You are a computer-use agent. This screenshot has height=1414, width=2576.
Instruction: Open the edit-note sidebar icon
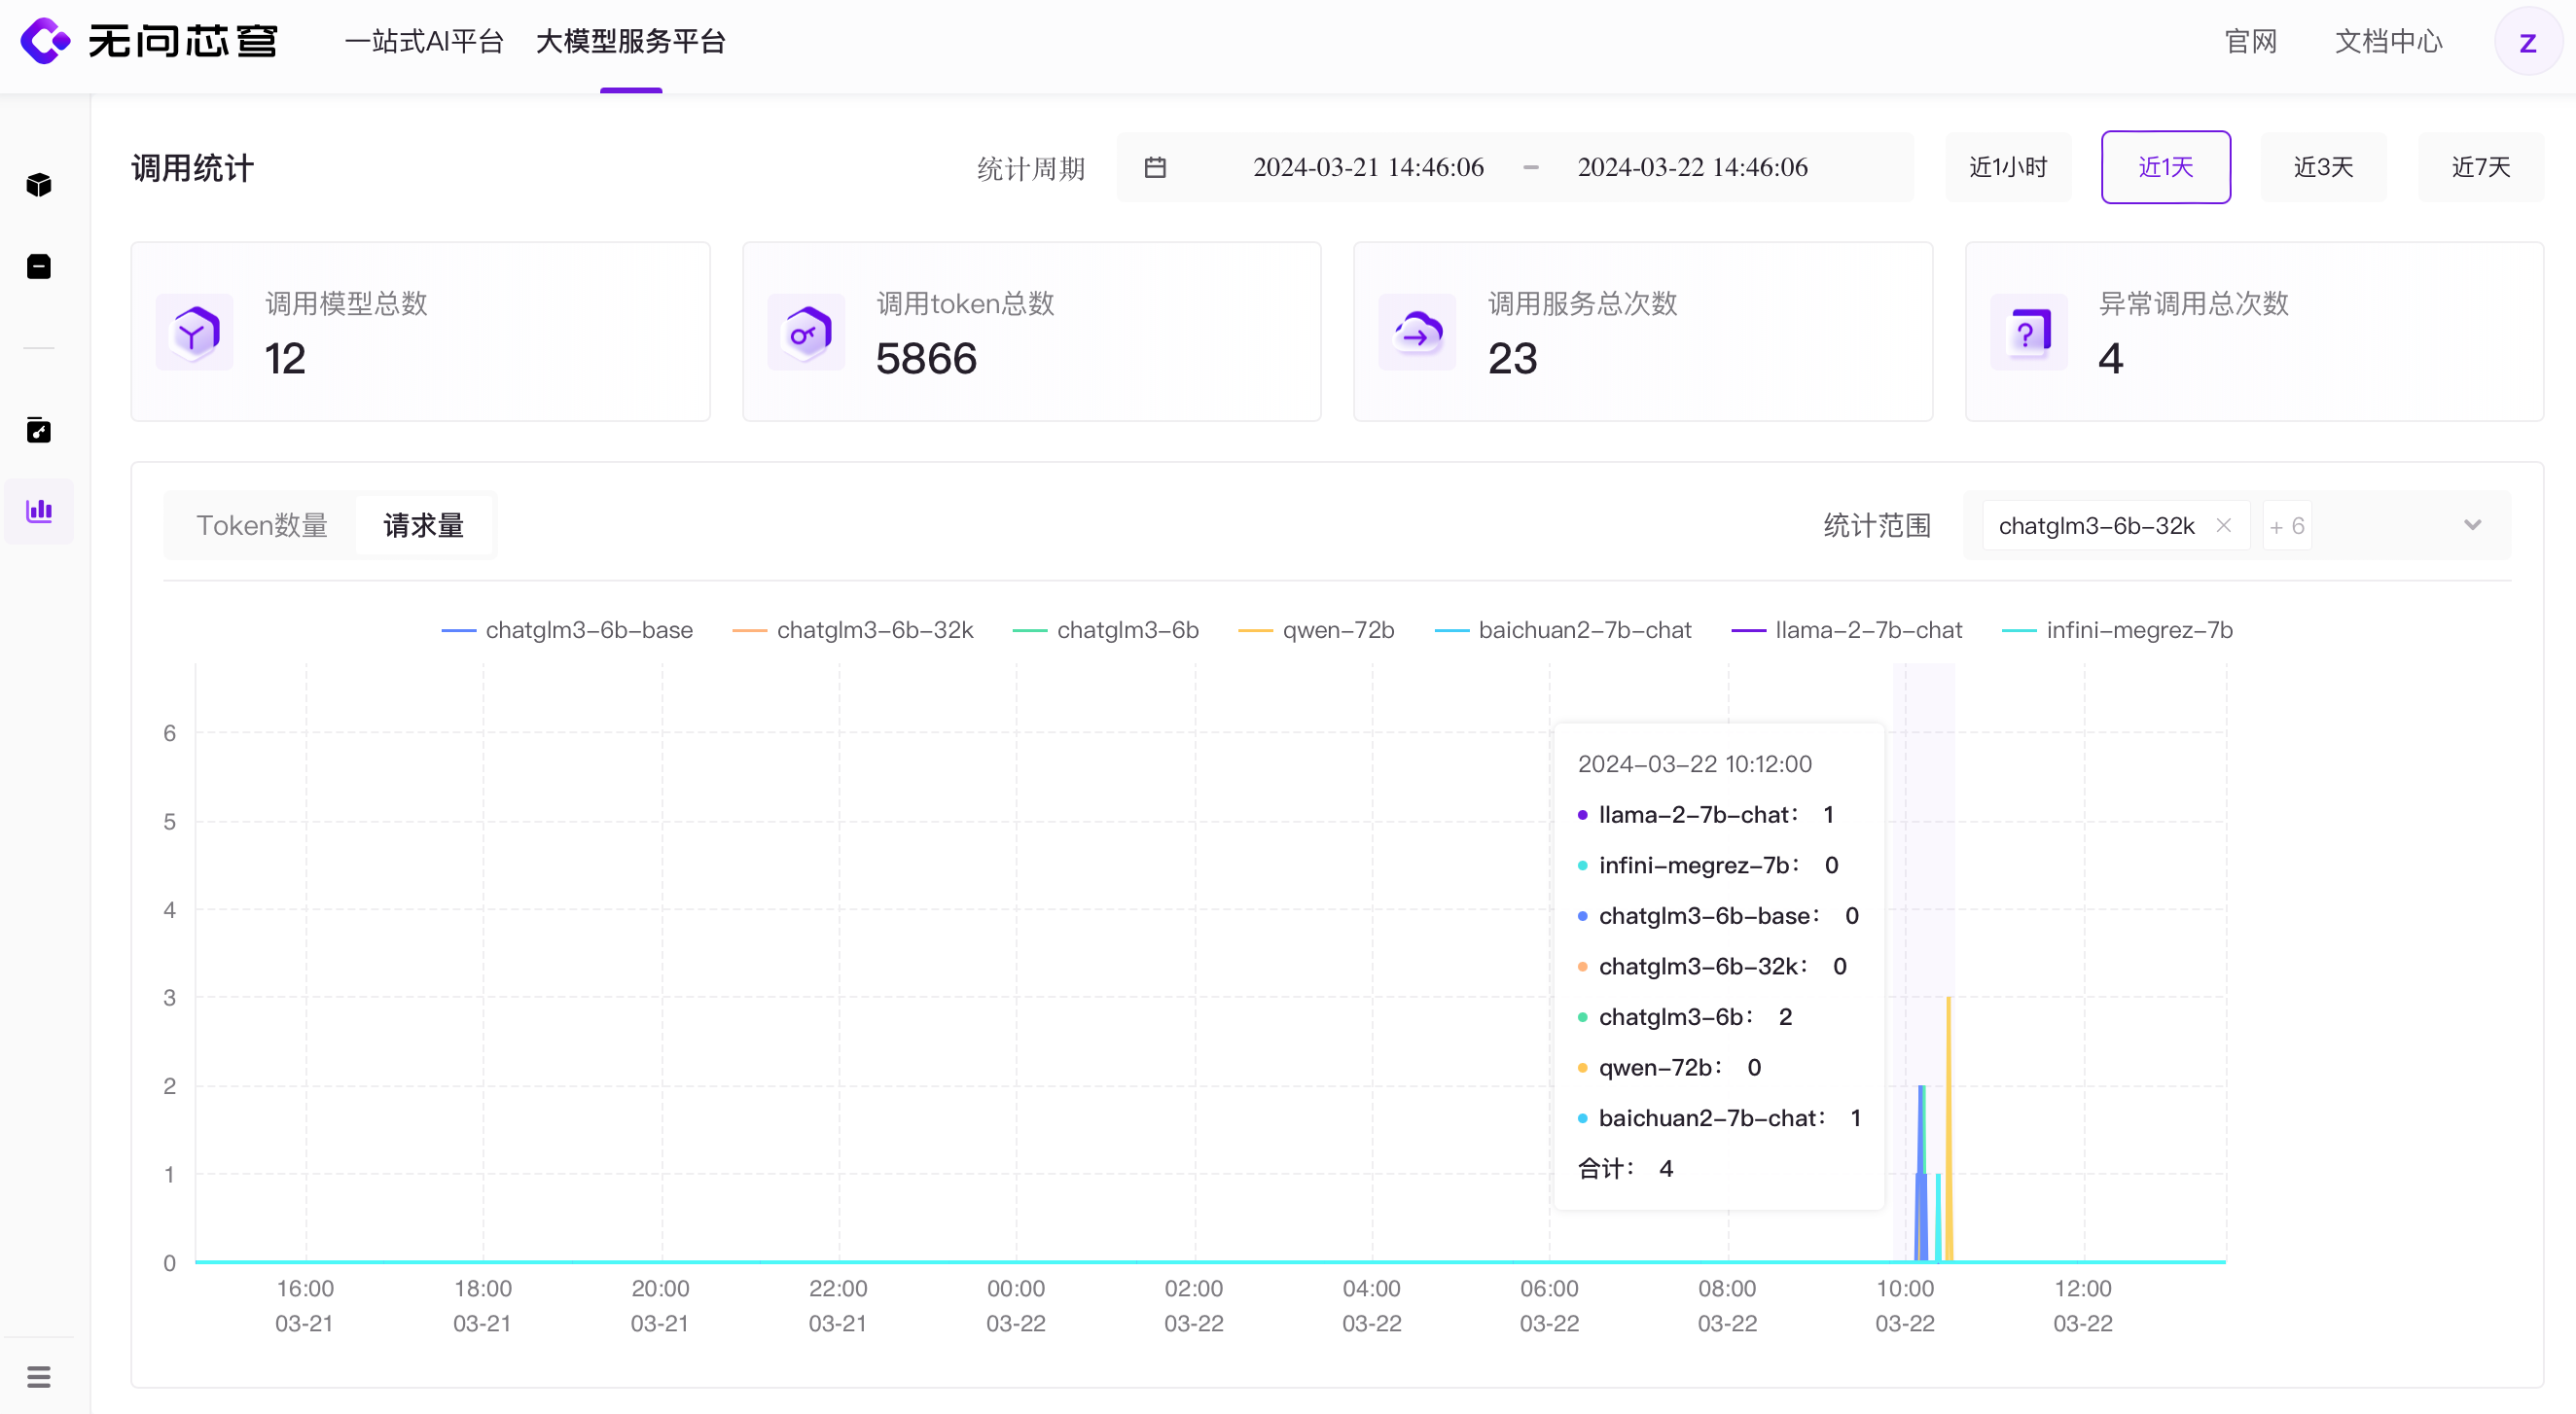coord(39,430)
